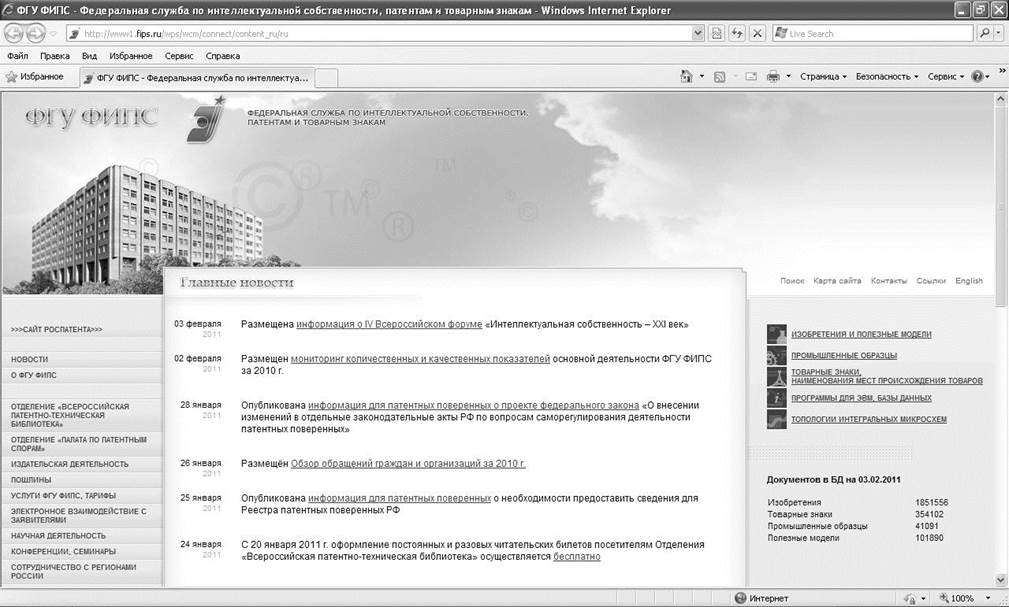Expand the command bar overflow chevron
1009x607 pixels.
pos(1002,71)
